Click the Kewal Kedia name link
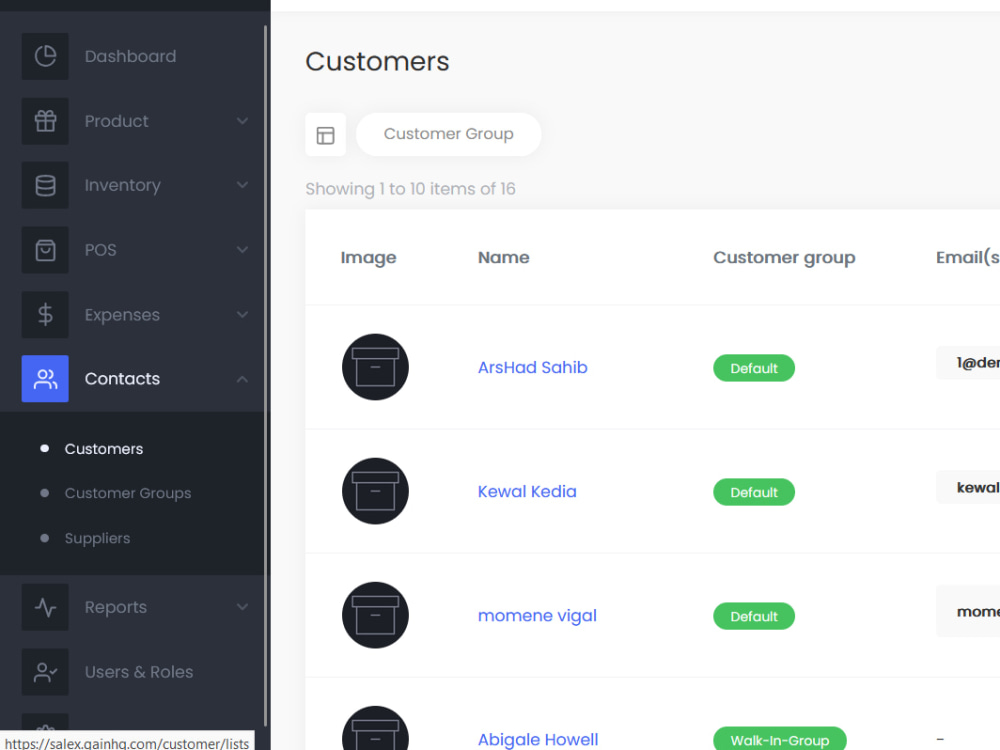 (527, 491)
